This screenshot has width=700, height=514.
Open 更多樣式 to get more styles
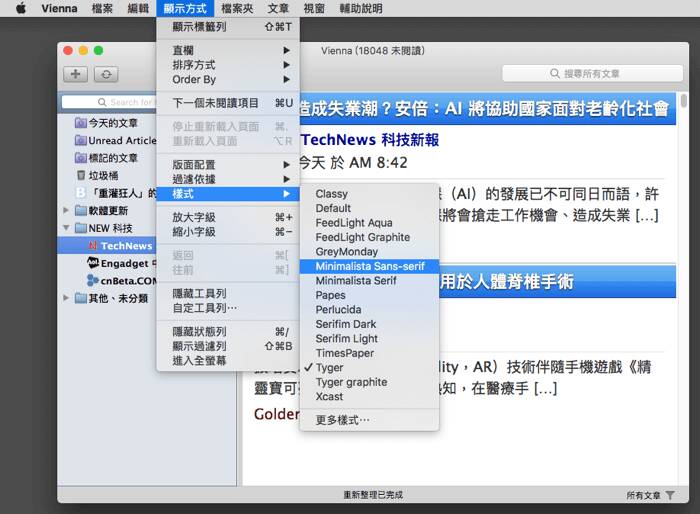pyautogui.click(x=370, y=420)
